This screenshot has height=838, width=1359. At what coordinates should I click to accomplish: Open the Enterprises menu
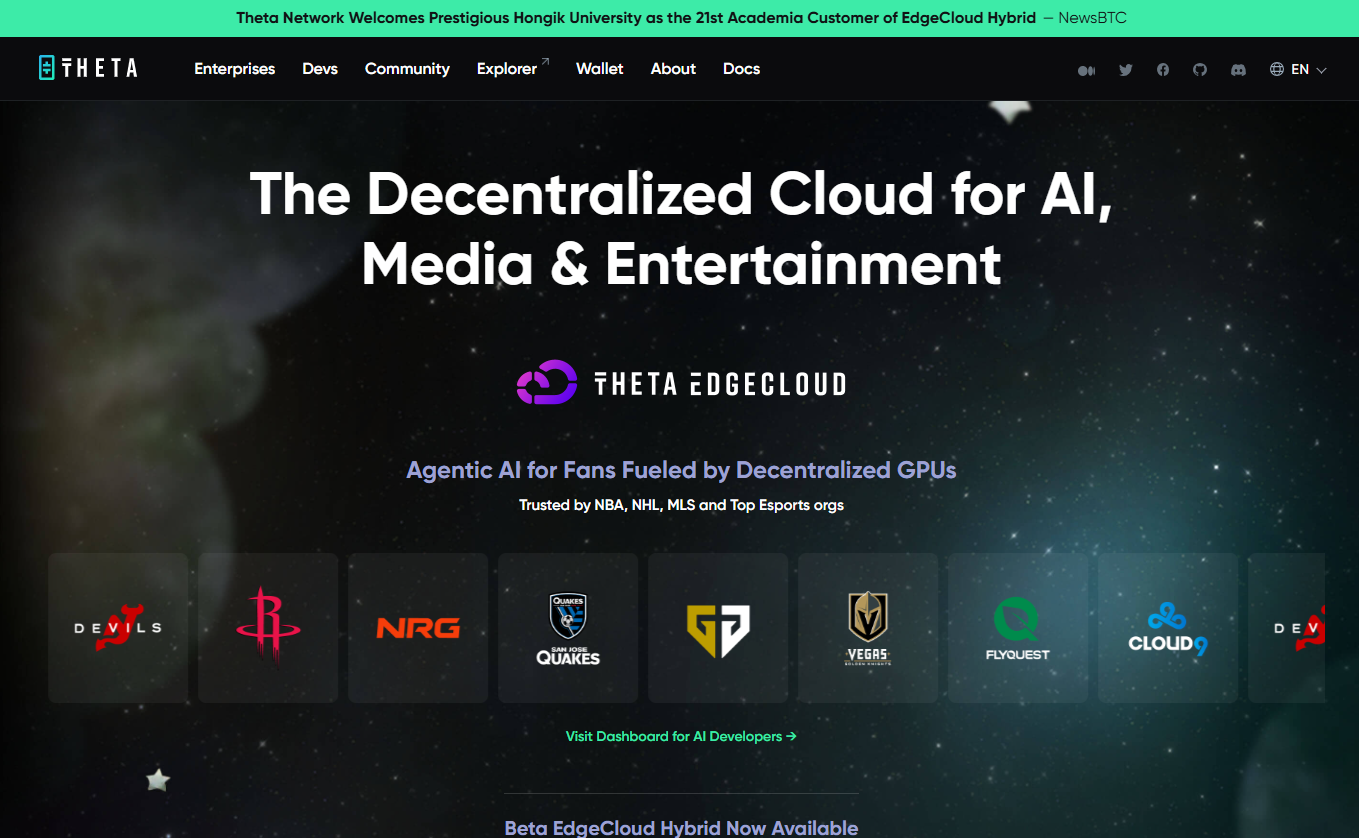click(x=235, y=69)
